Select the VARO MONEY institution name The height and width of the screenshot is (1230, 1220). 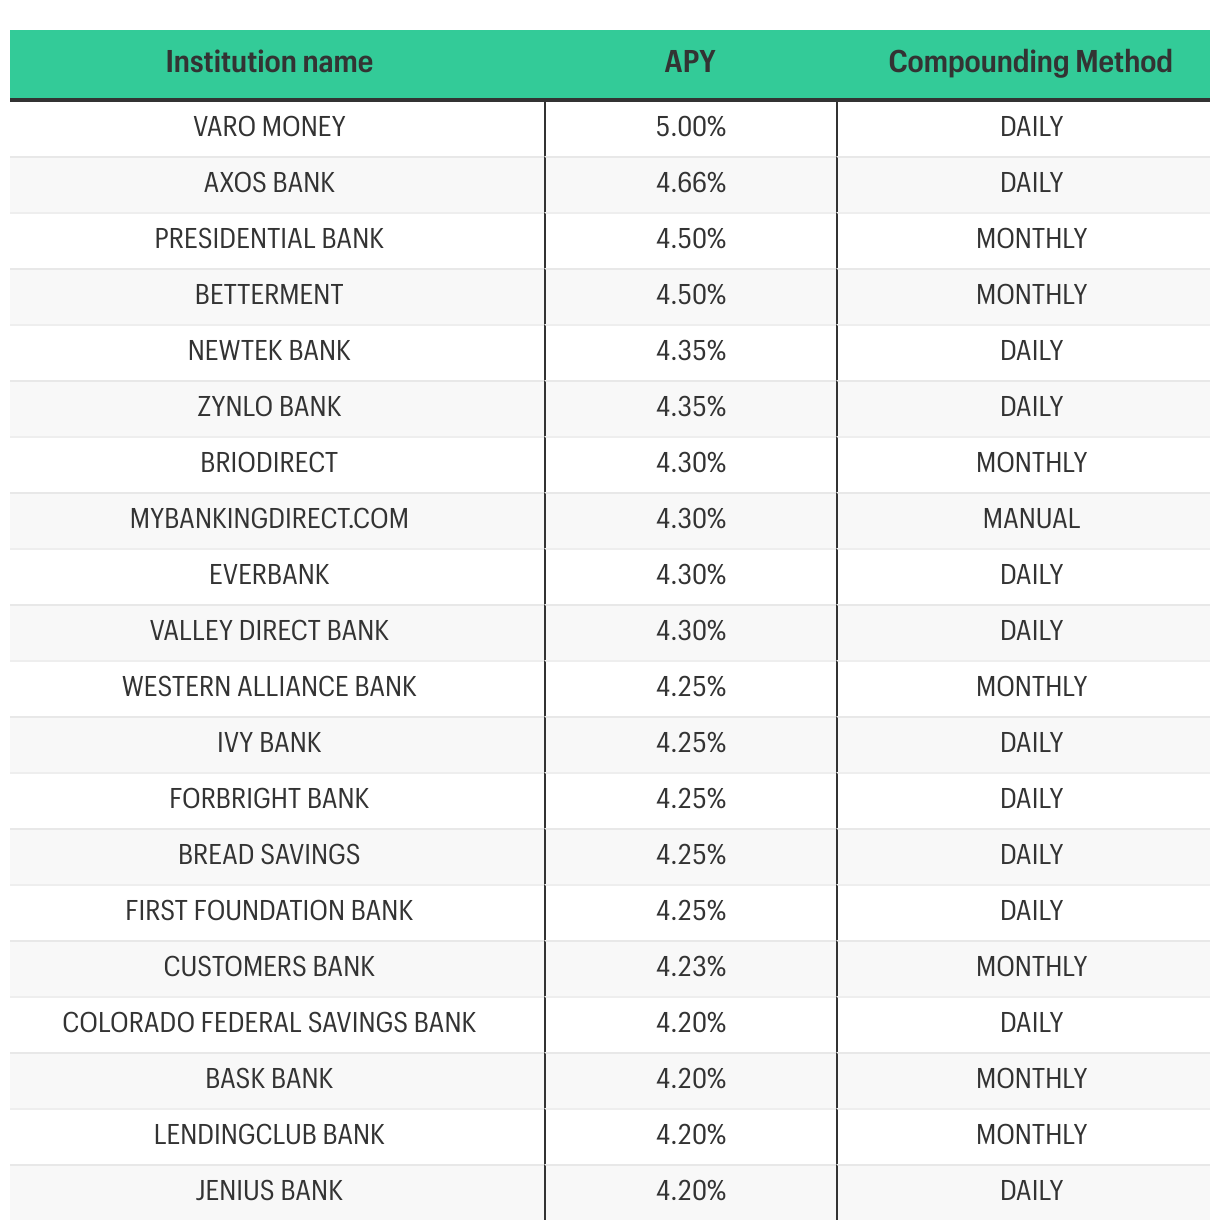(x=269, y=127)
